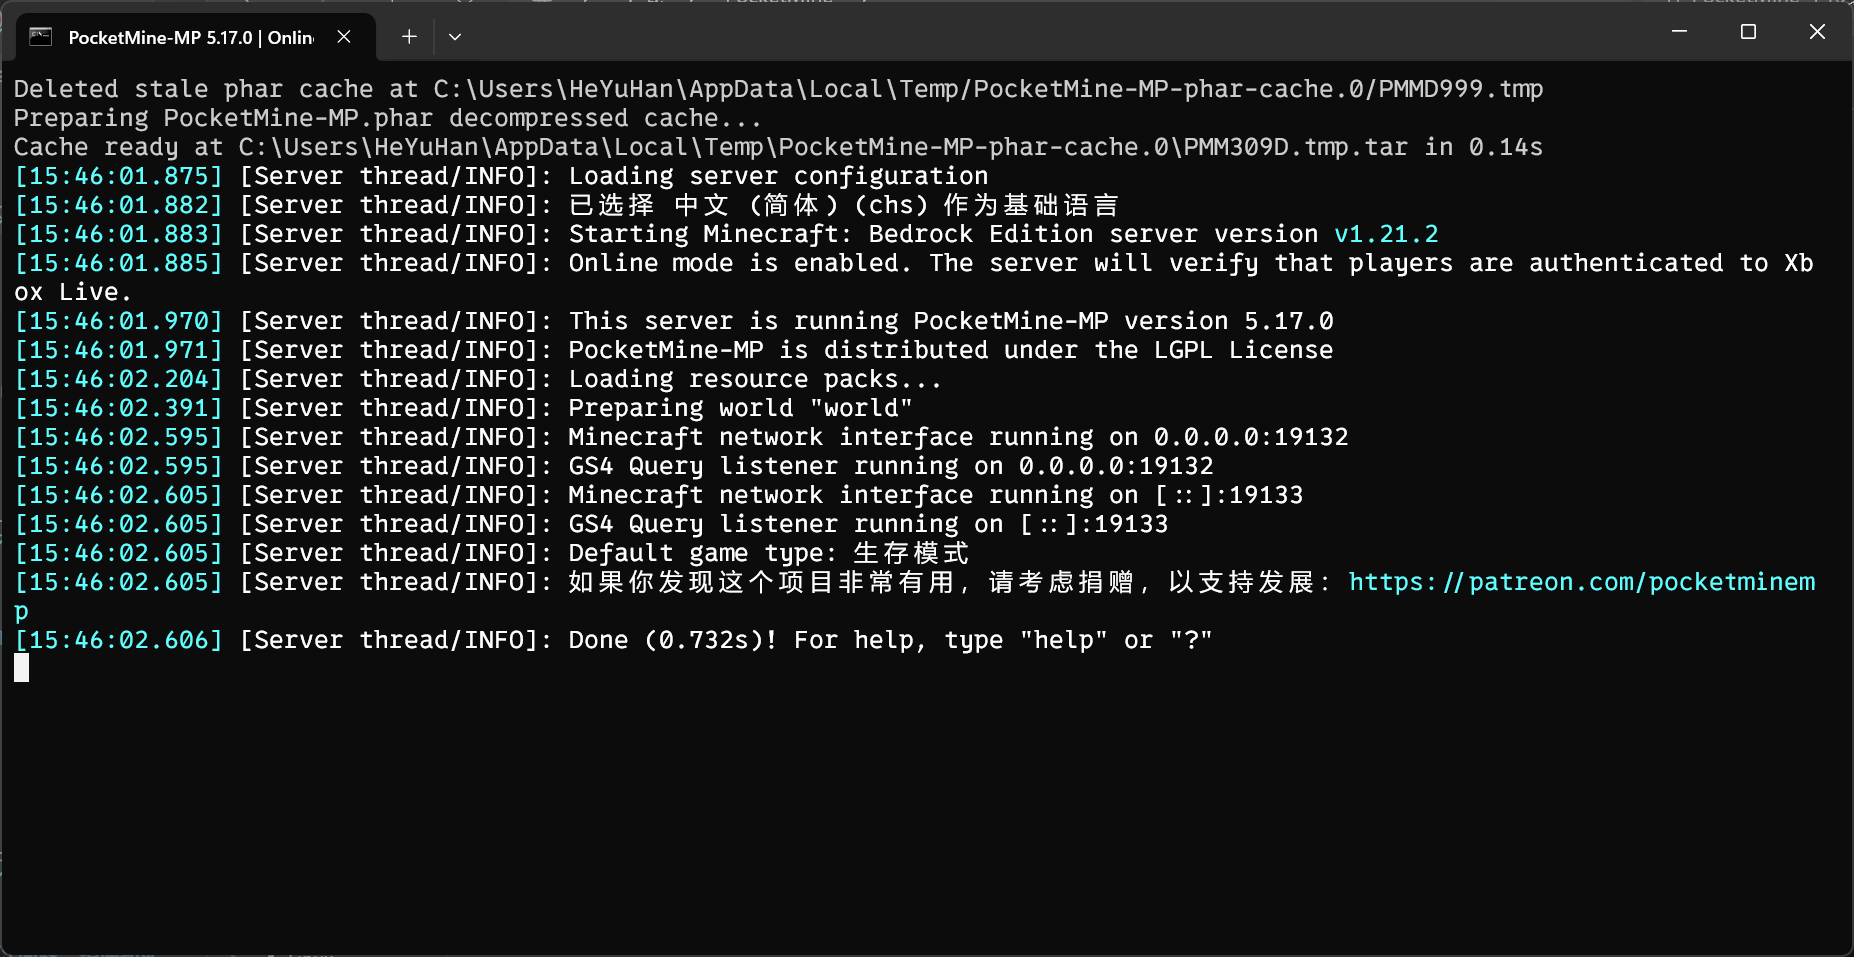Image resolution: width=1854 pixels, height=957 pixels.
Task: Click the "world" name in the Preparing world line
Action: 860,408
